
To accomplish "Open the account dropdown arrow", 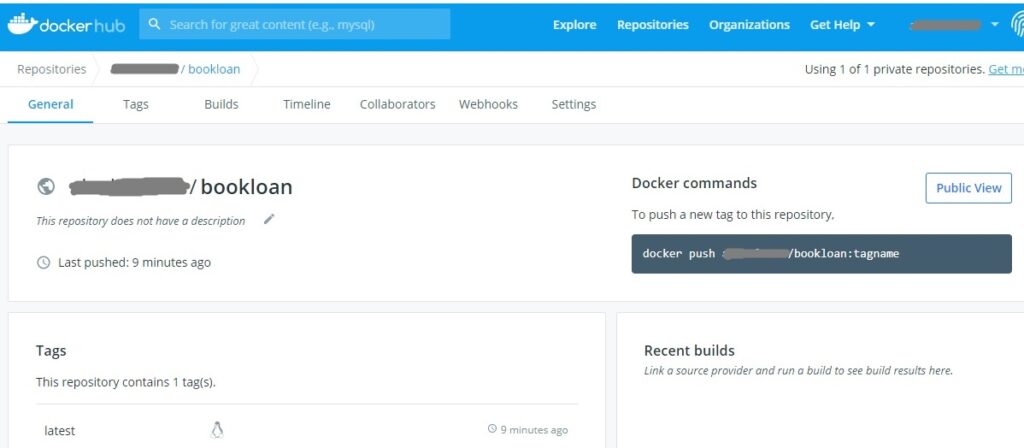I will 995,25.
